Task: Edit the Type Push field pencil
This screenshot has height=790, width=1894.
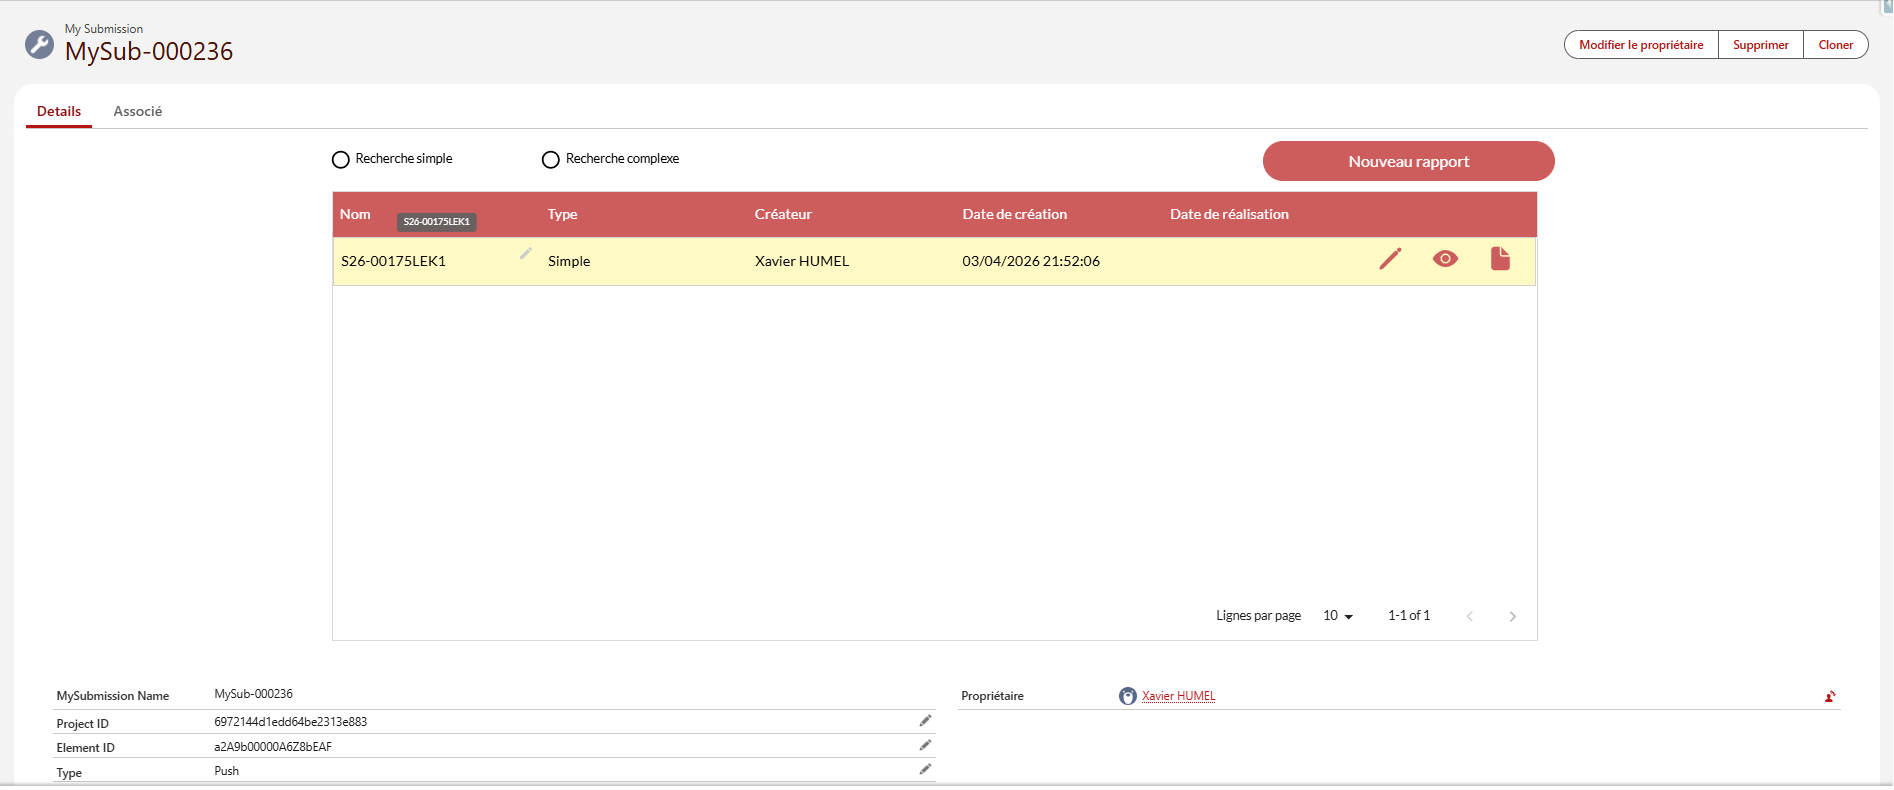Action: pos(925,769)
